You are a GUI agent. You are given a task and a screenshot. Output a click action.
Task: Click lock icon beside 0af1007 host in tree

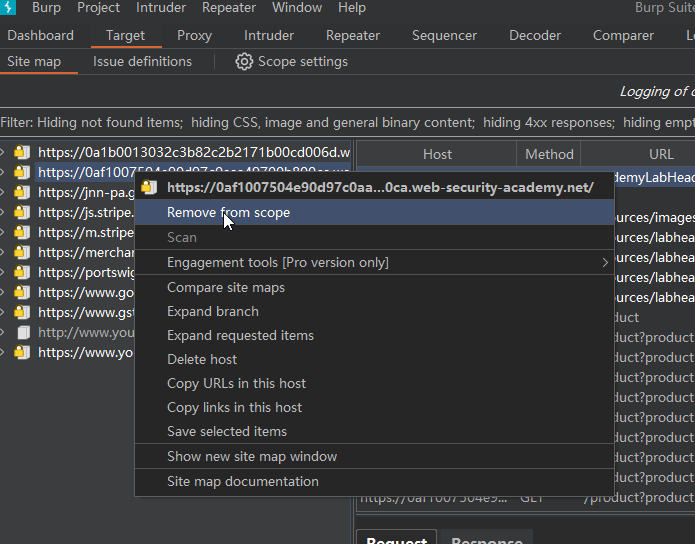(x=22, y=172)
